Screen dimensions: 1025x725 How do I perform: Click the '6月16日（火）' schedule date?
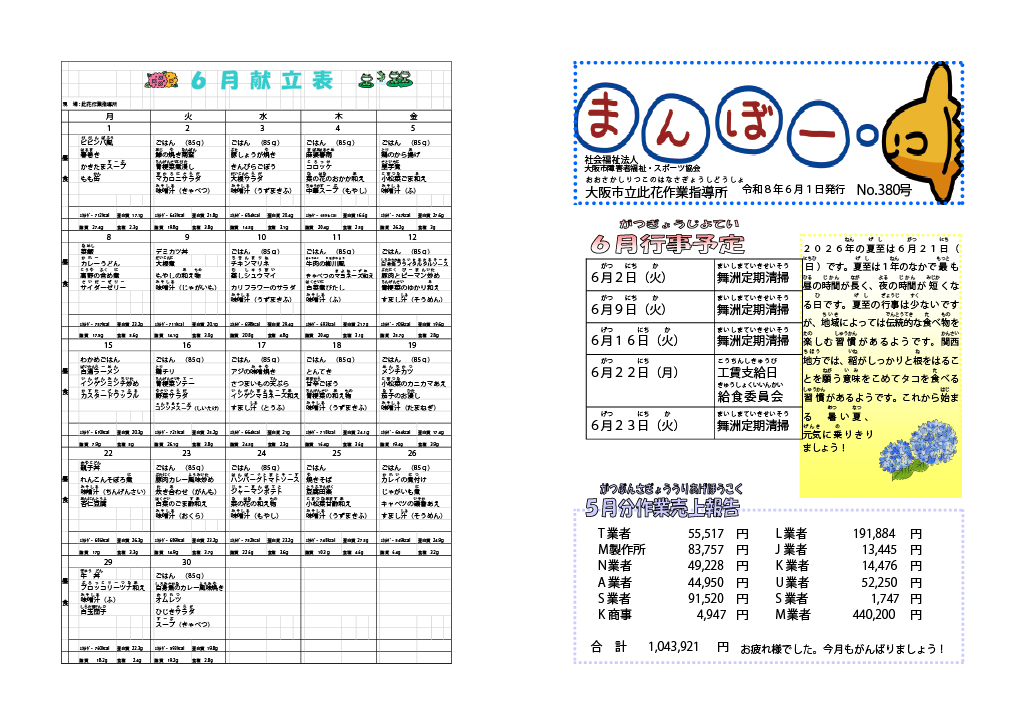tap(634, 340)
